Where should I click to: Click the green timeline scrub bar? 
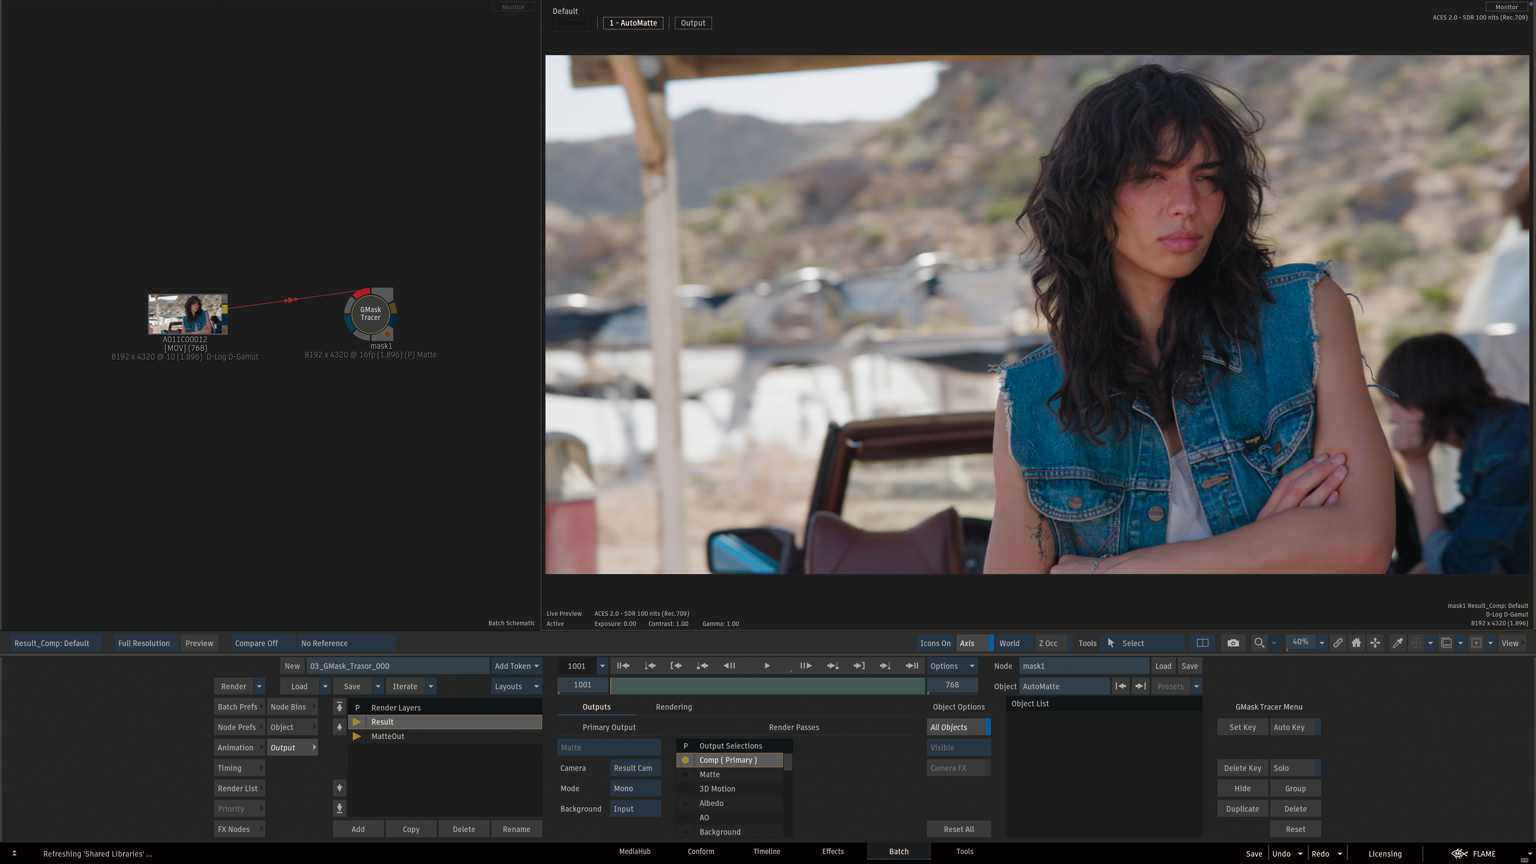click(x=767, y=686)
